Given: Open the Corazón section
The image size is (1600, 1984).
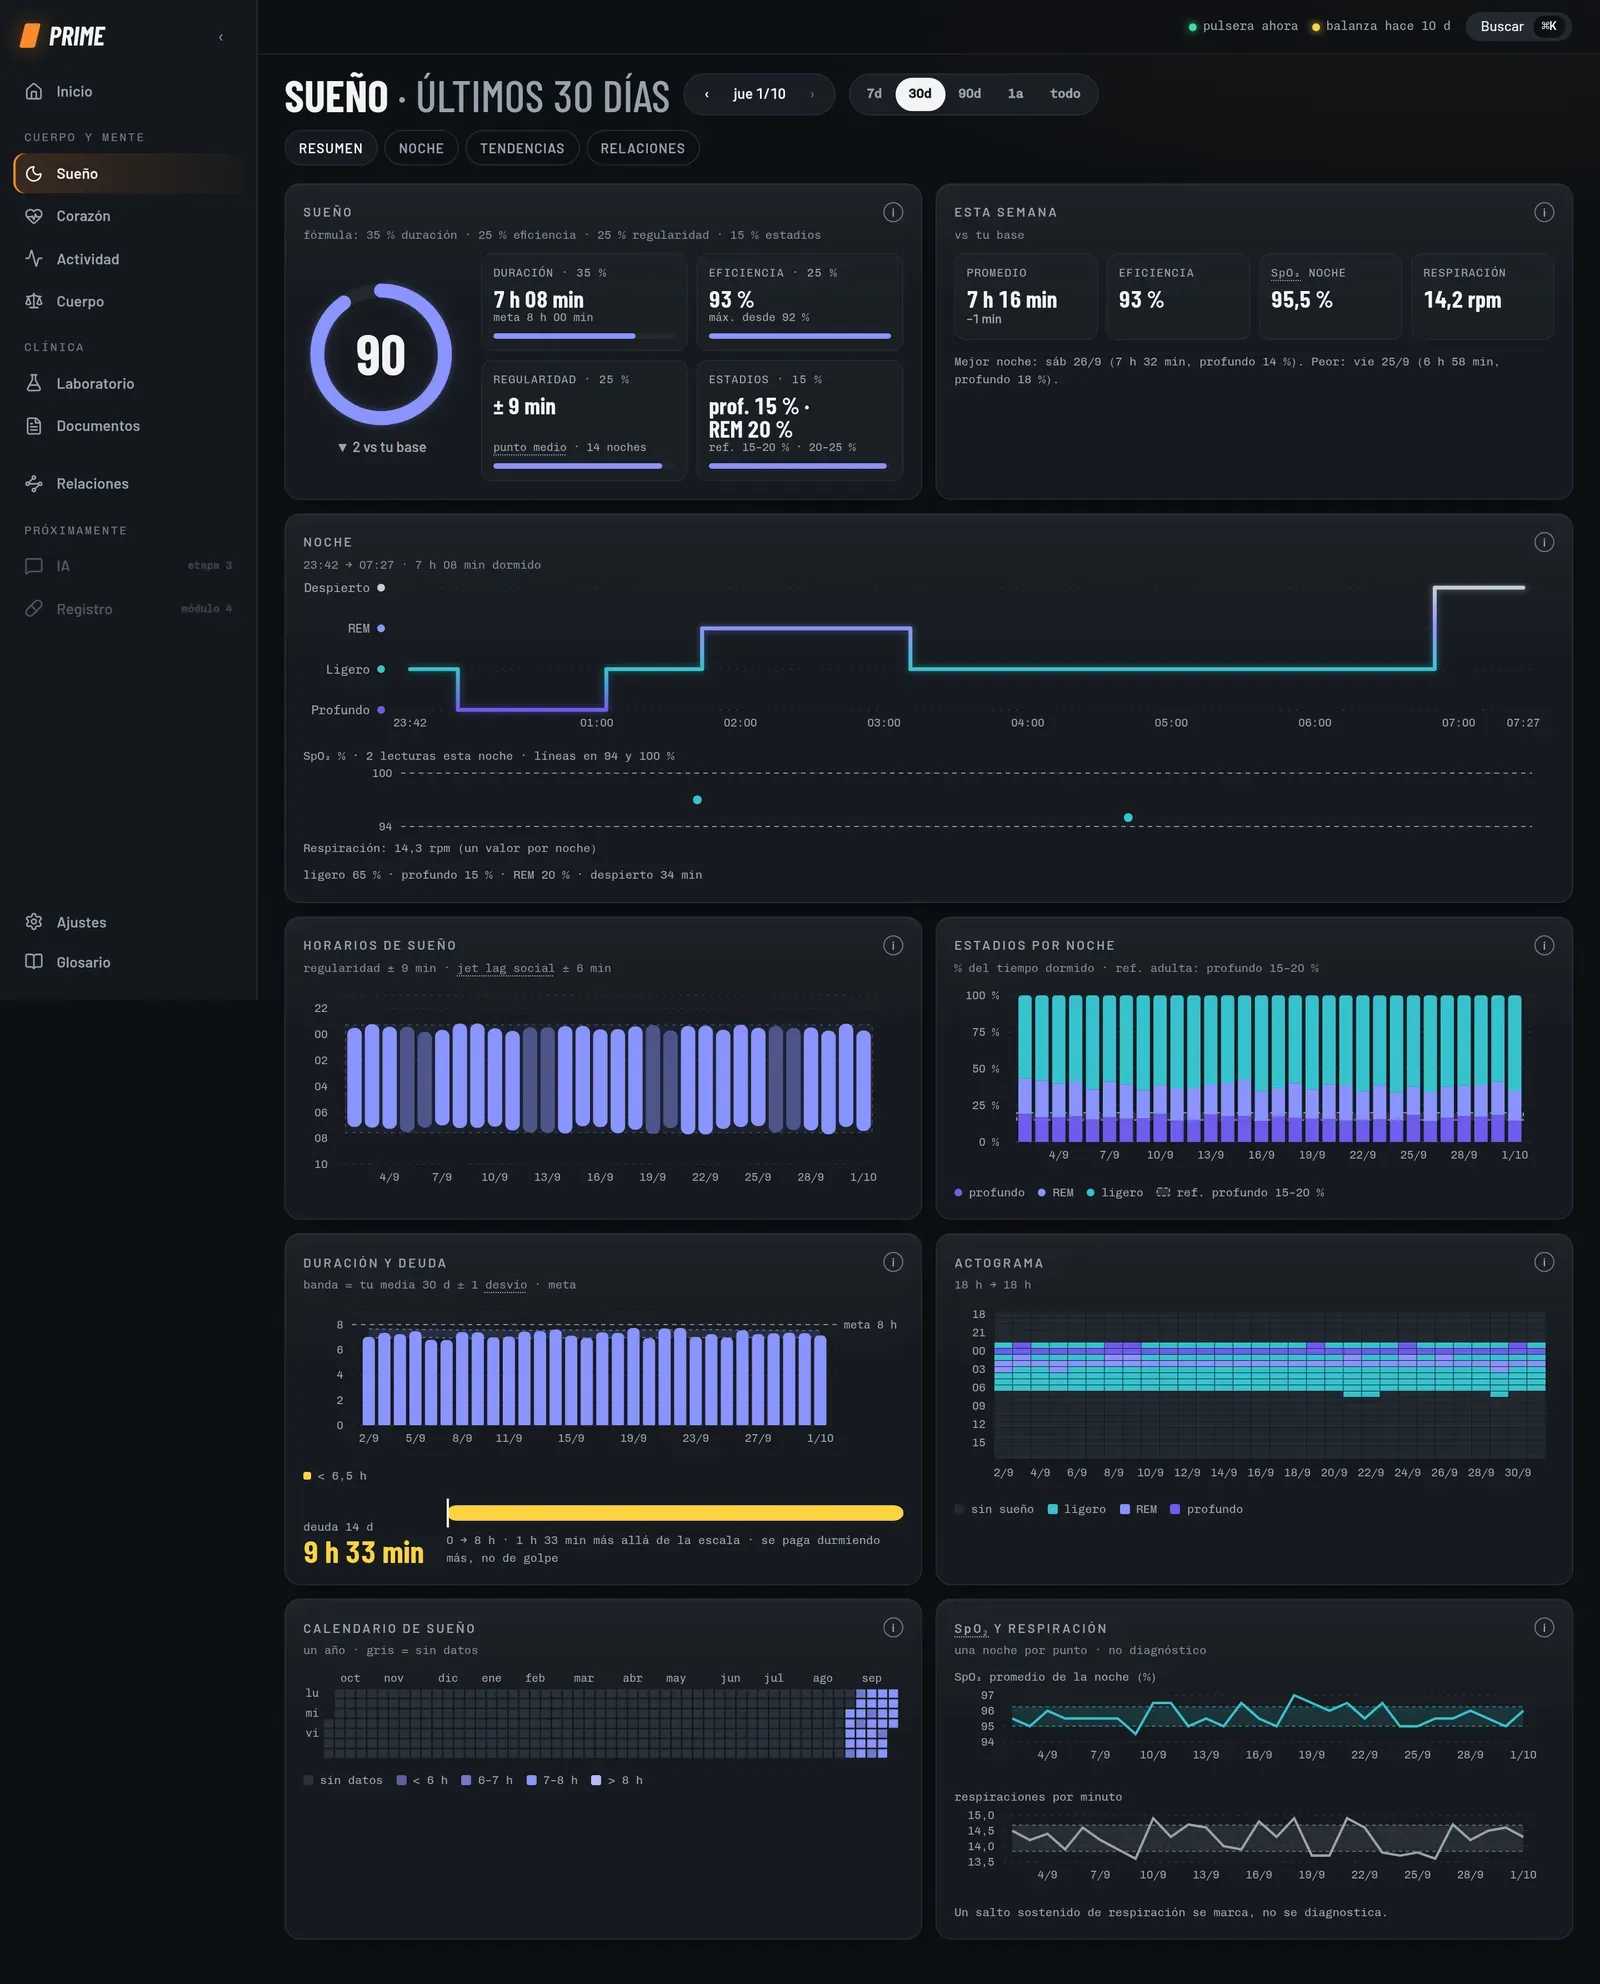Looking at the screenshot, I should 128,216.
